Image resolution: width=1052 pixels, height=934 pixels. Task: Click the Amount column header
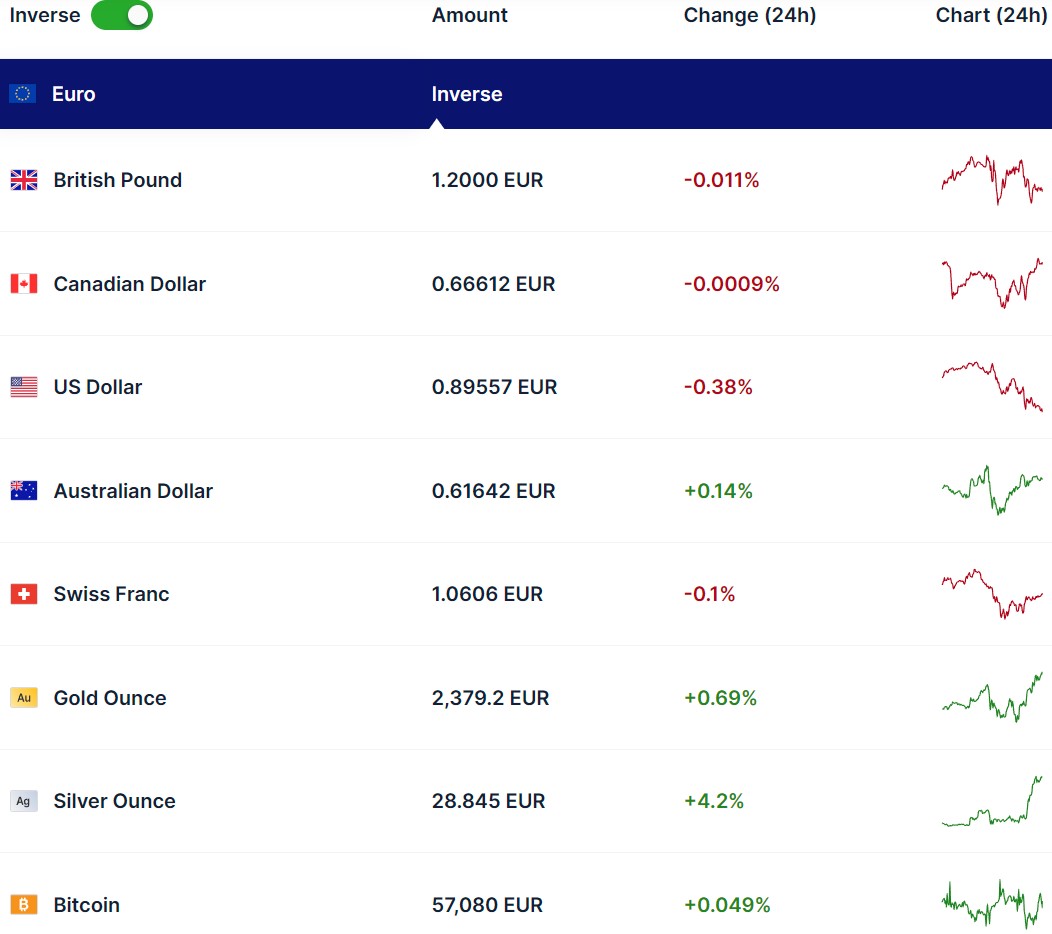469,15
